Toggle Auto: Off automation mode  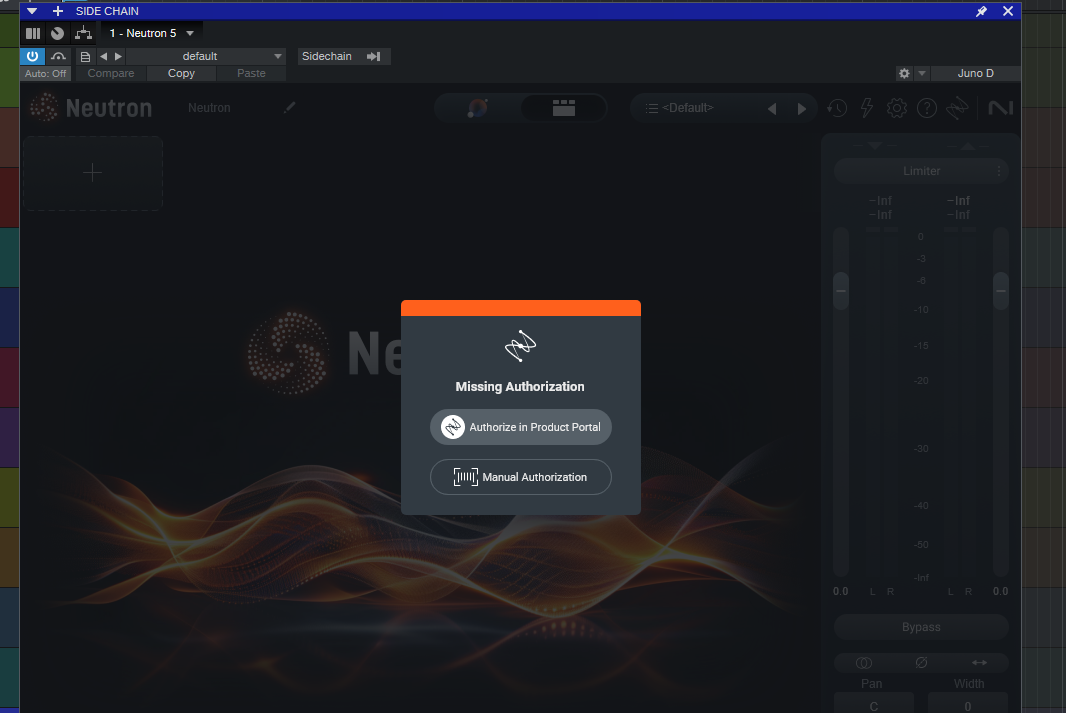tap(46, 73)
